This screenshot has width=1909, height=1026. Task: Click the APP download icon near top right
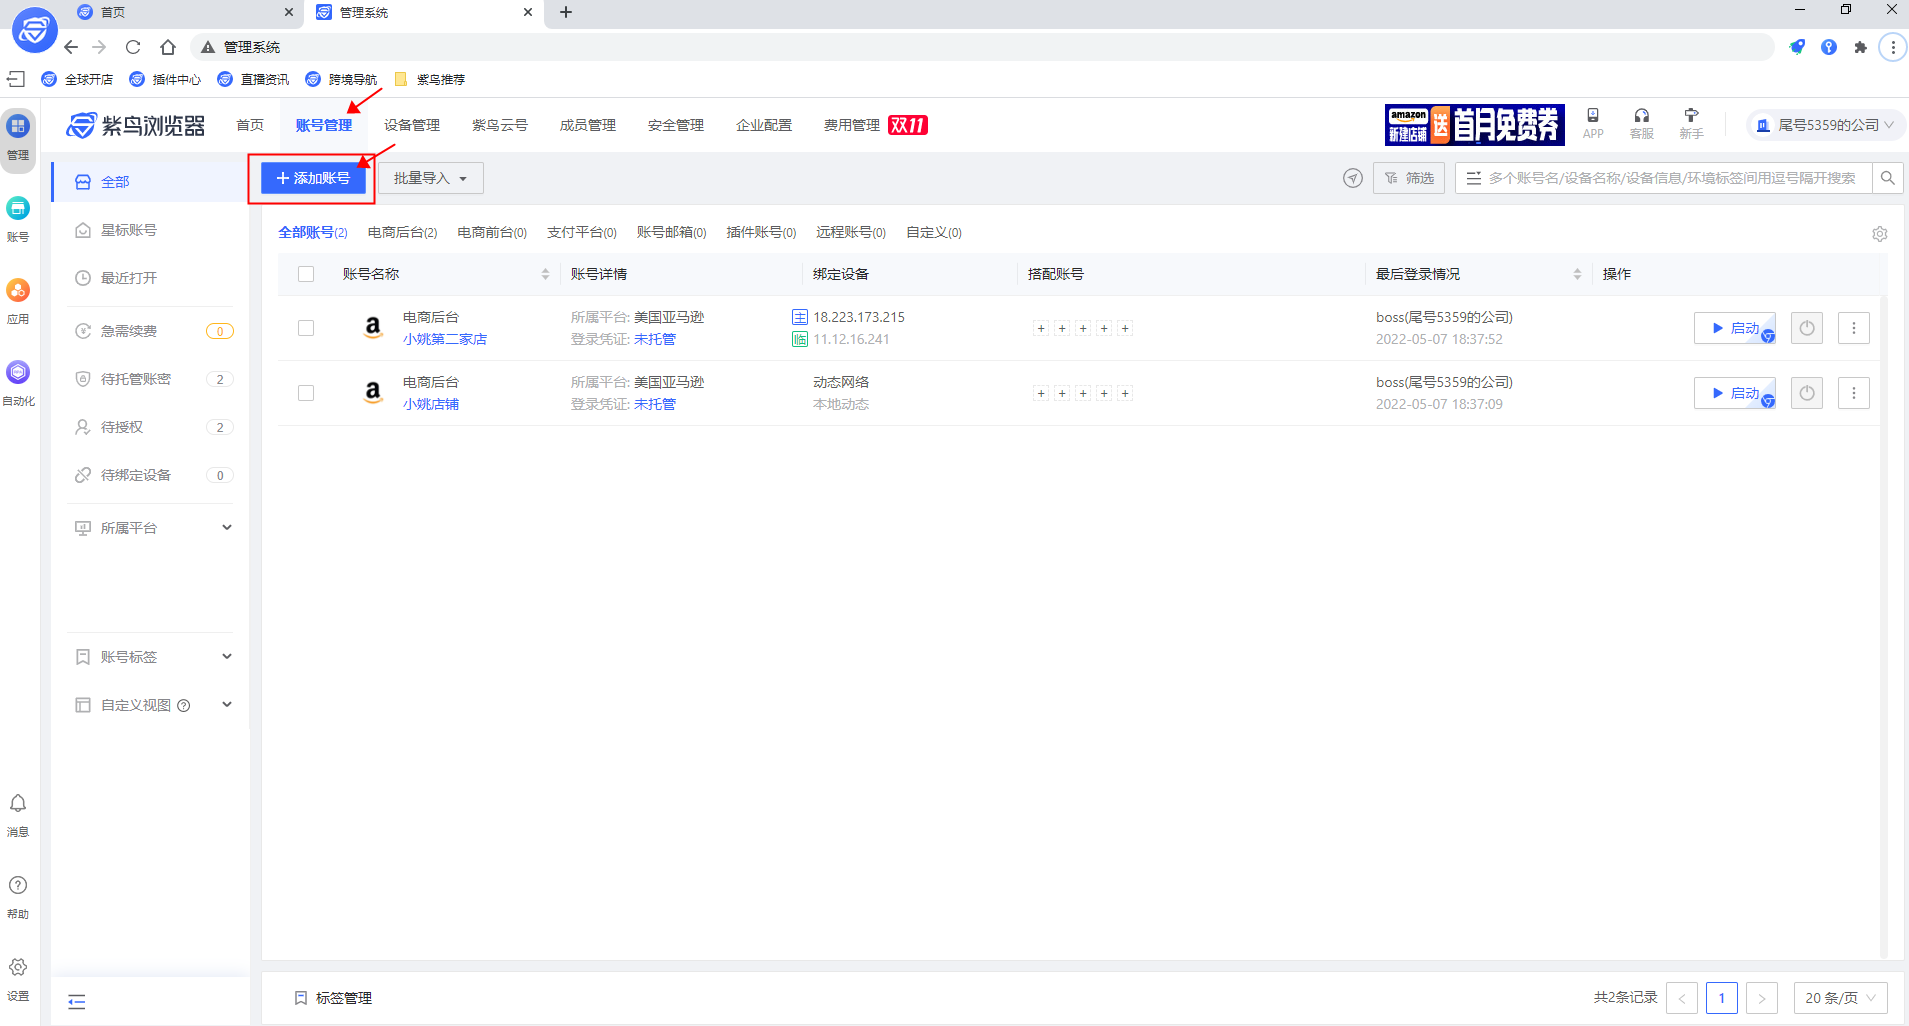(1593, 117)
